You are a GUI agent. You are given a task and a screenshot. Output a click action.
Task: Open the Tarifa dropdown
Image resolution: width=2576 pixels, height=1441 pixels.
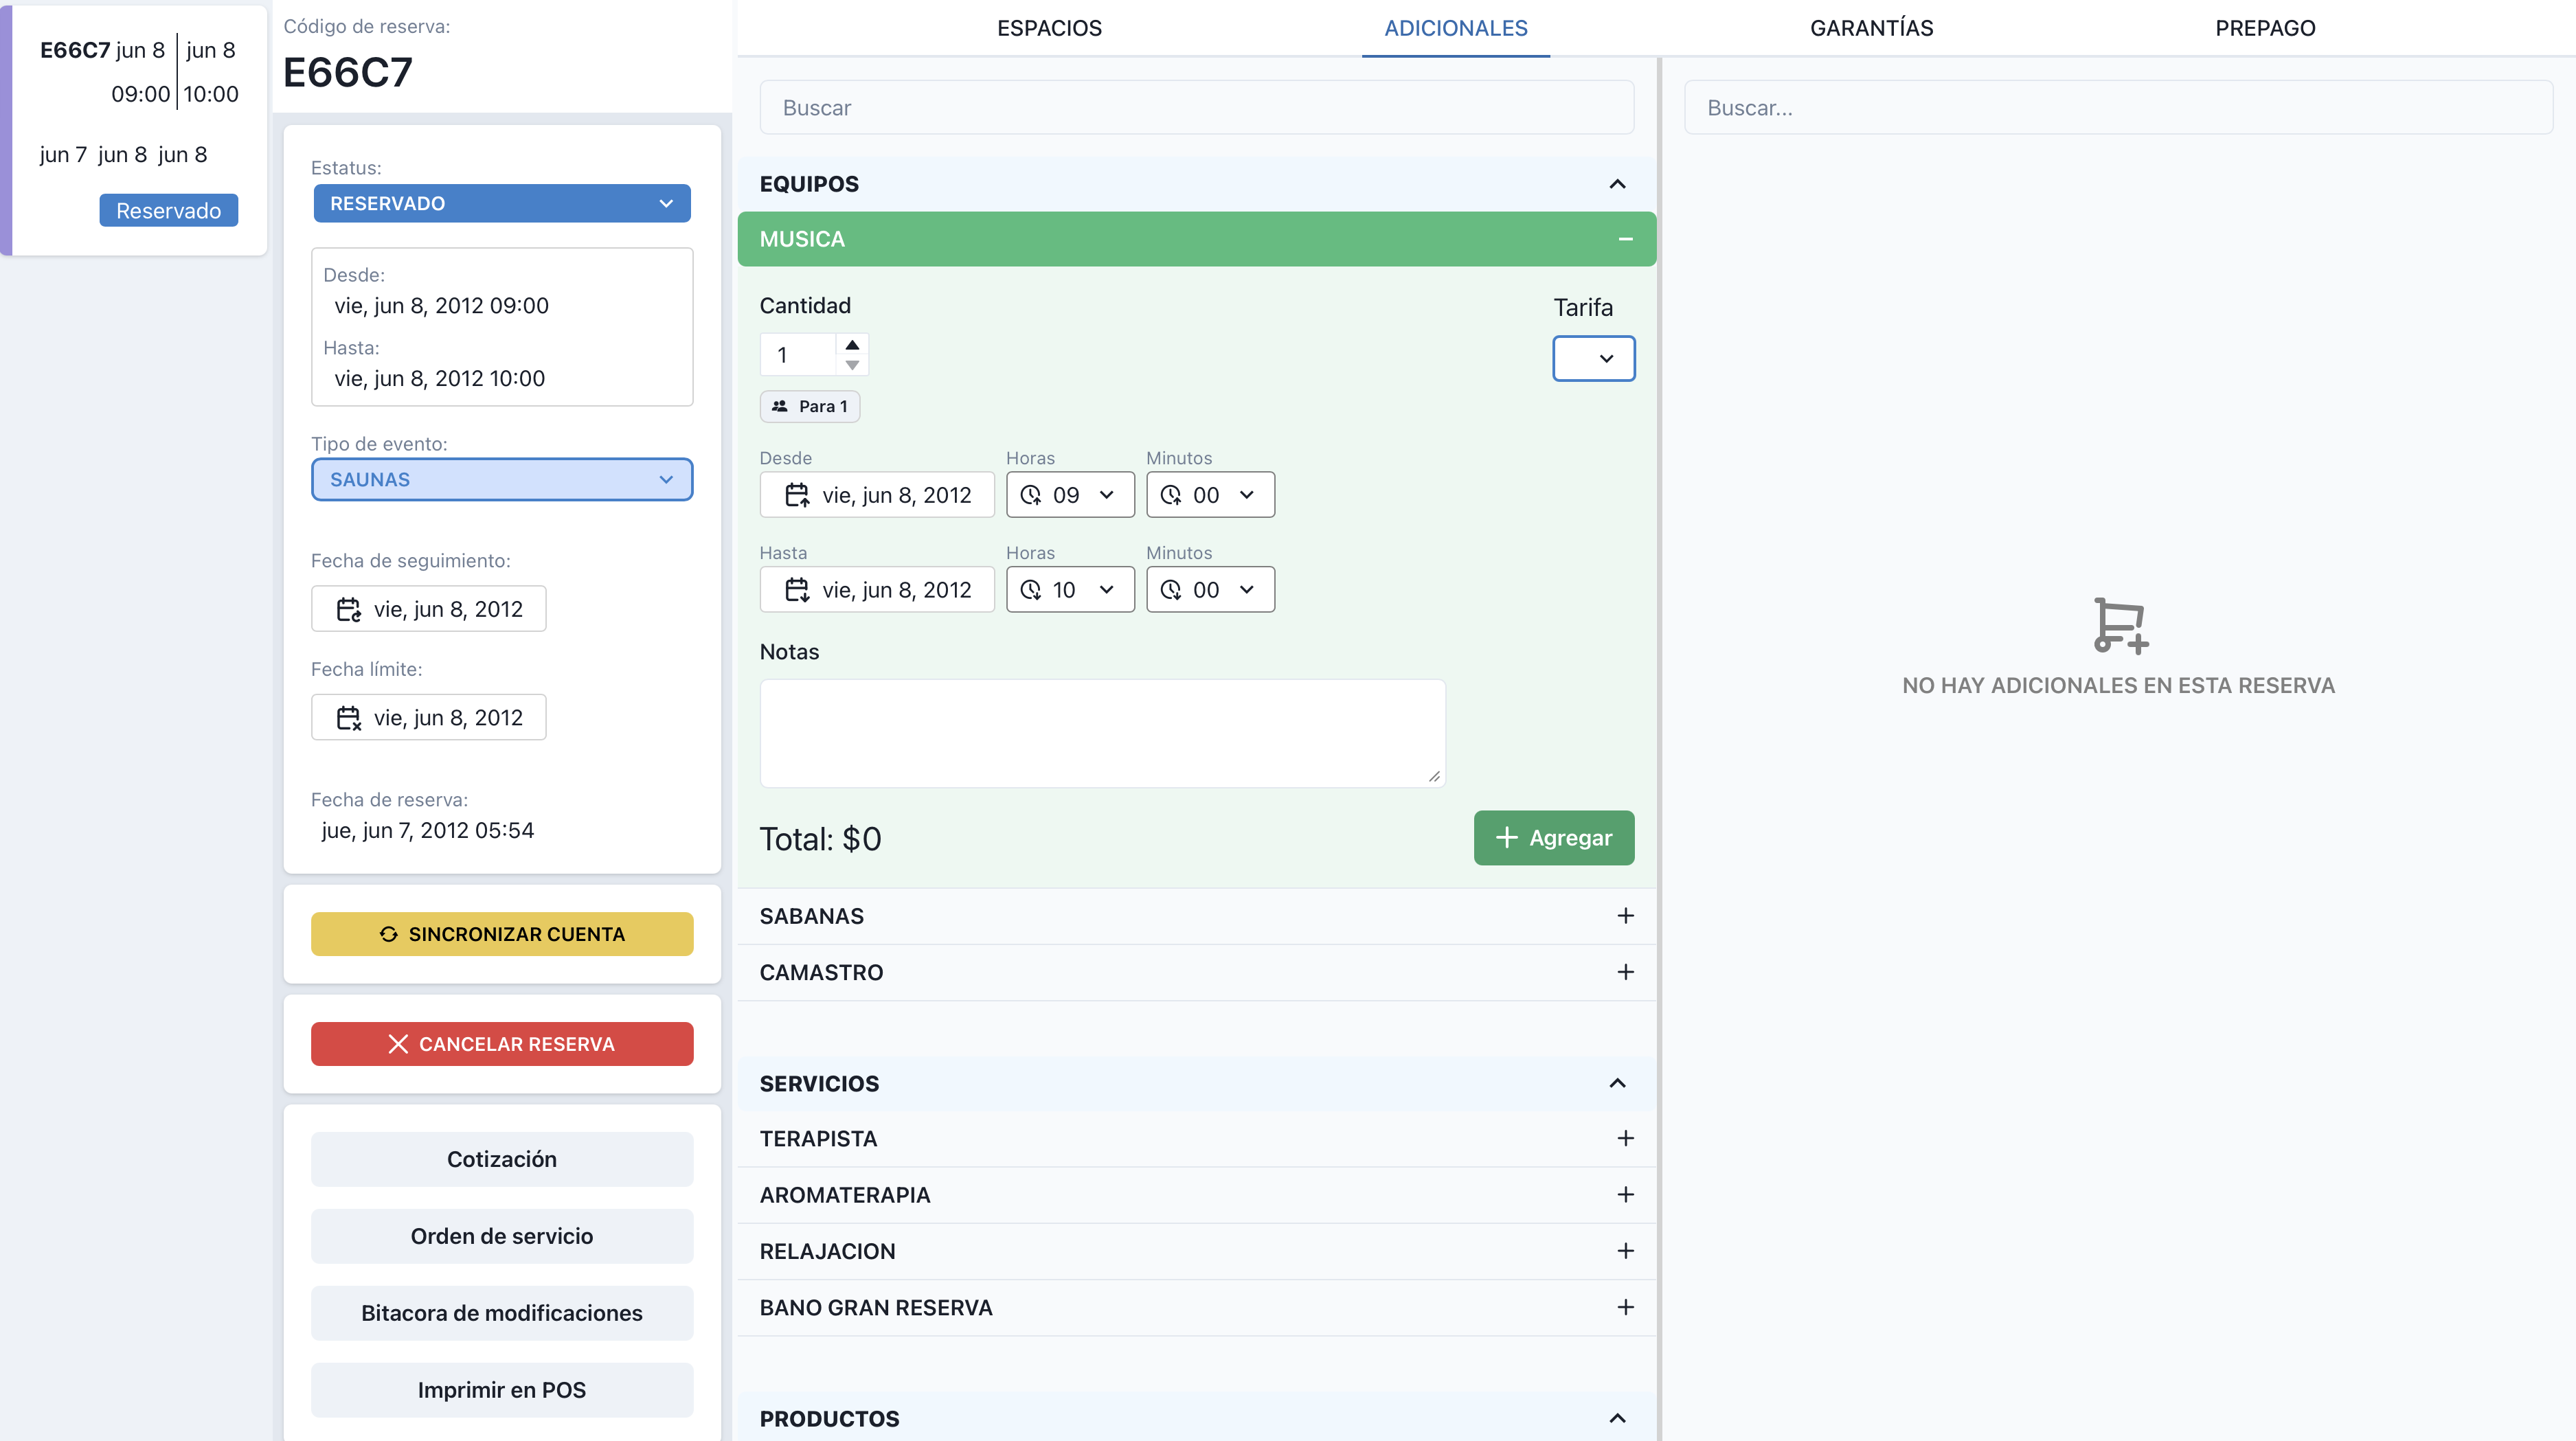tap(1593, 358)
